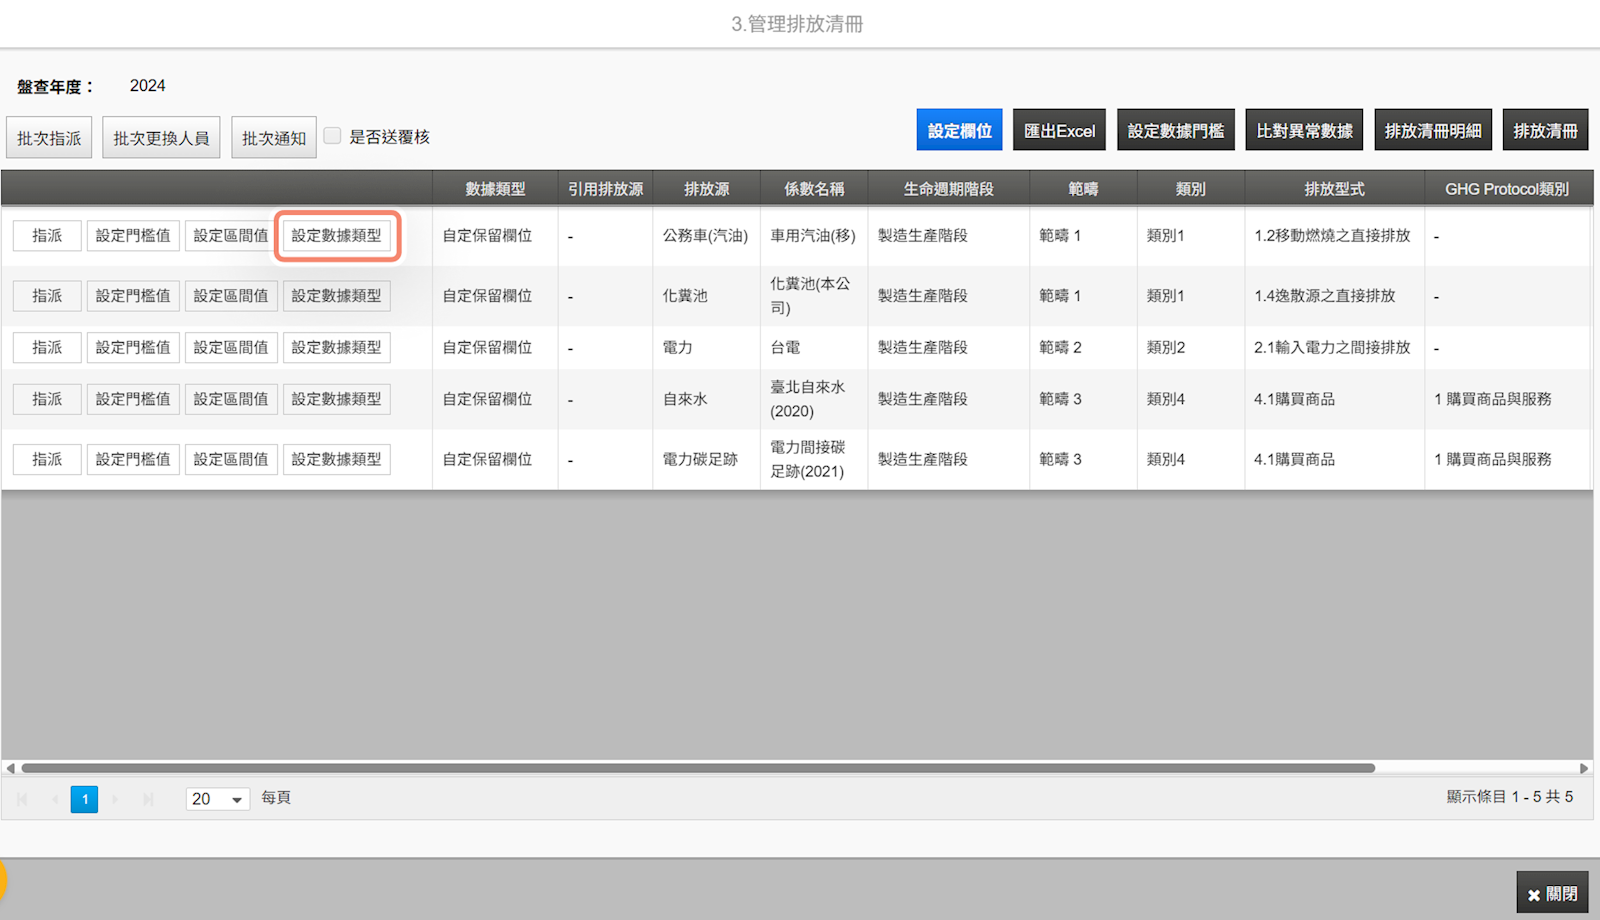Click the scroll right arrow of table

1584,768
